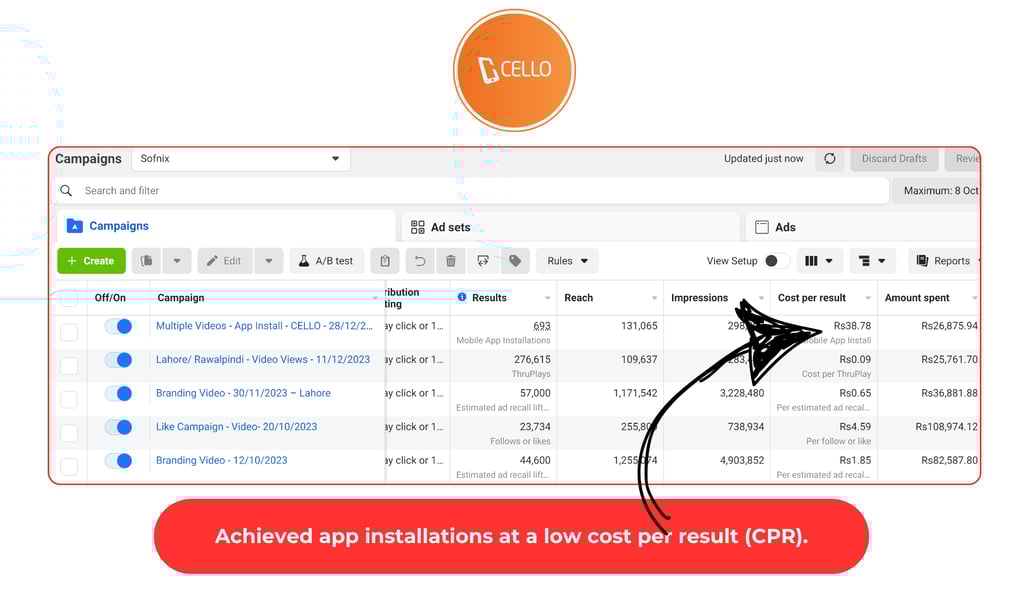
Task: Click the green Create button
Action: (91, 260)
